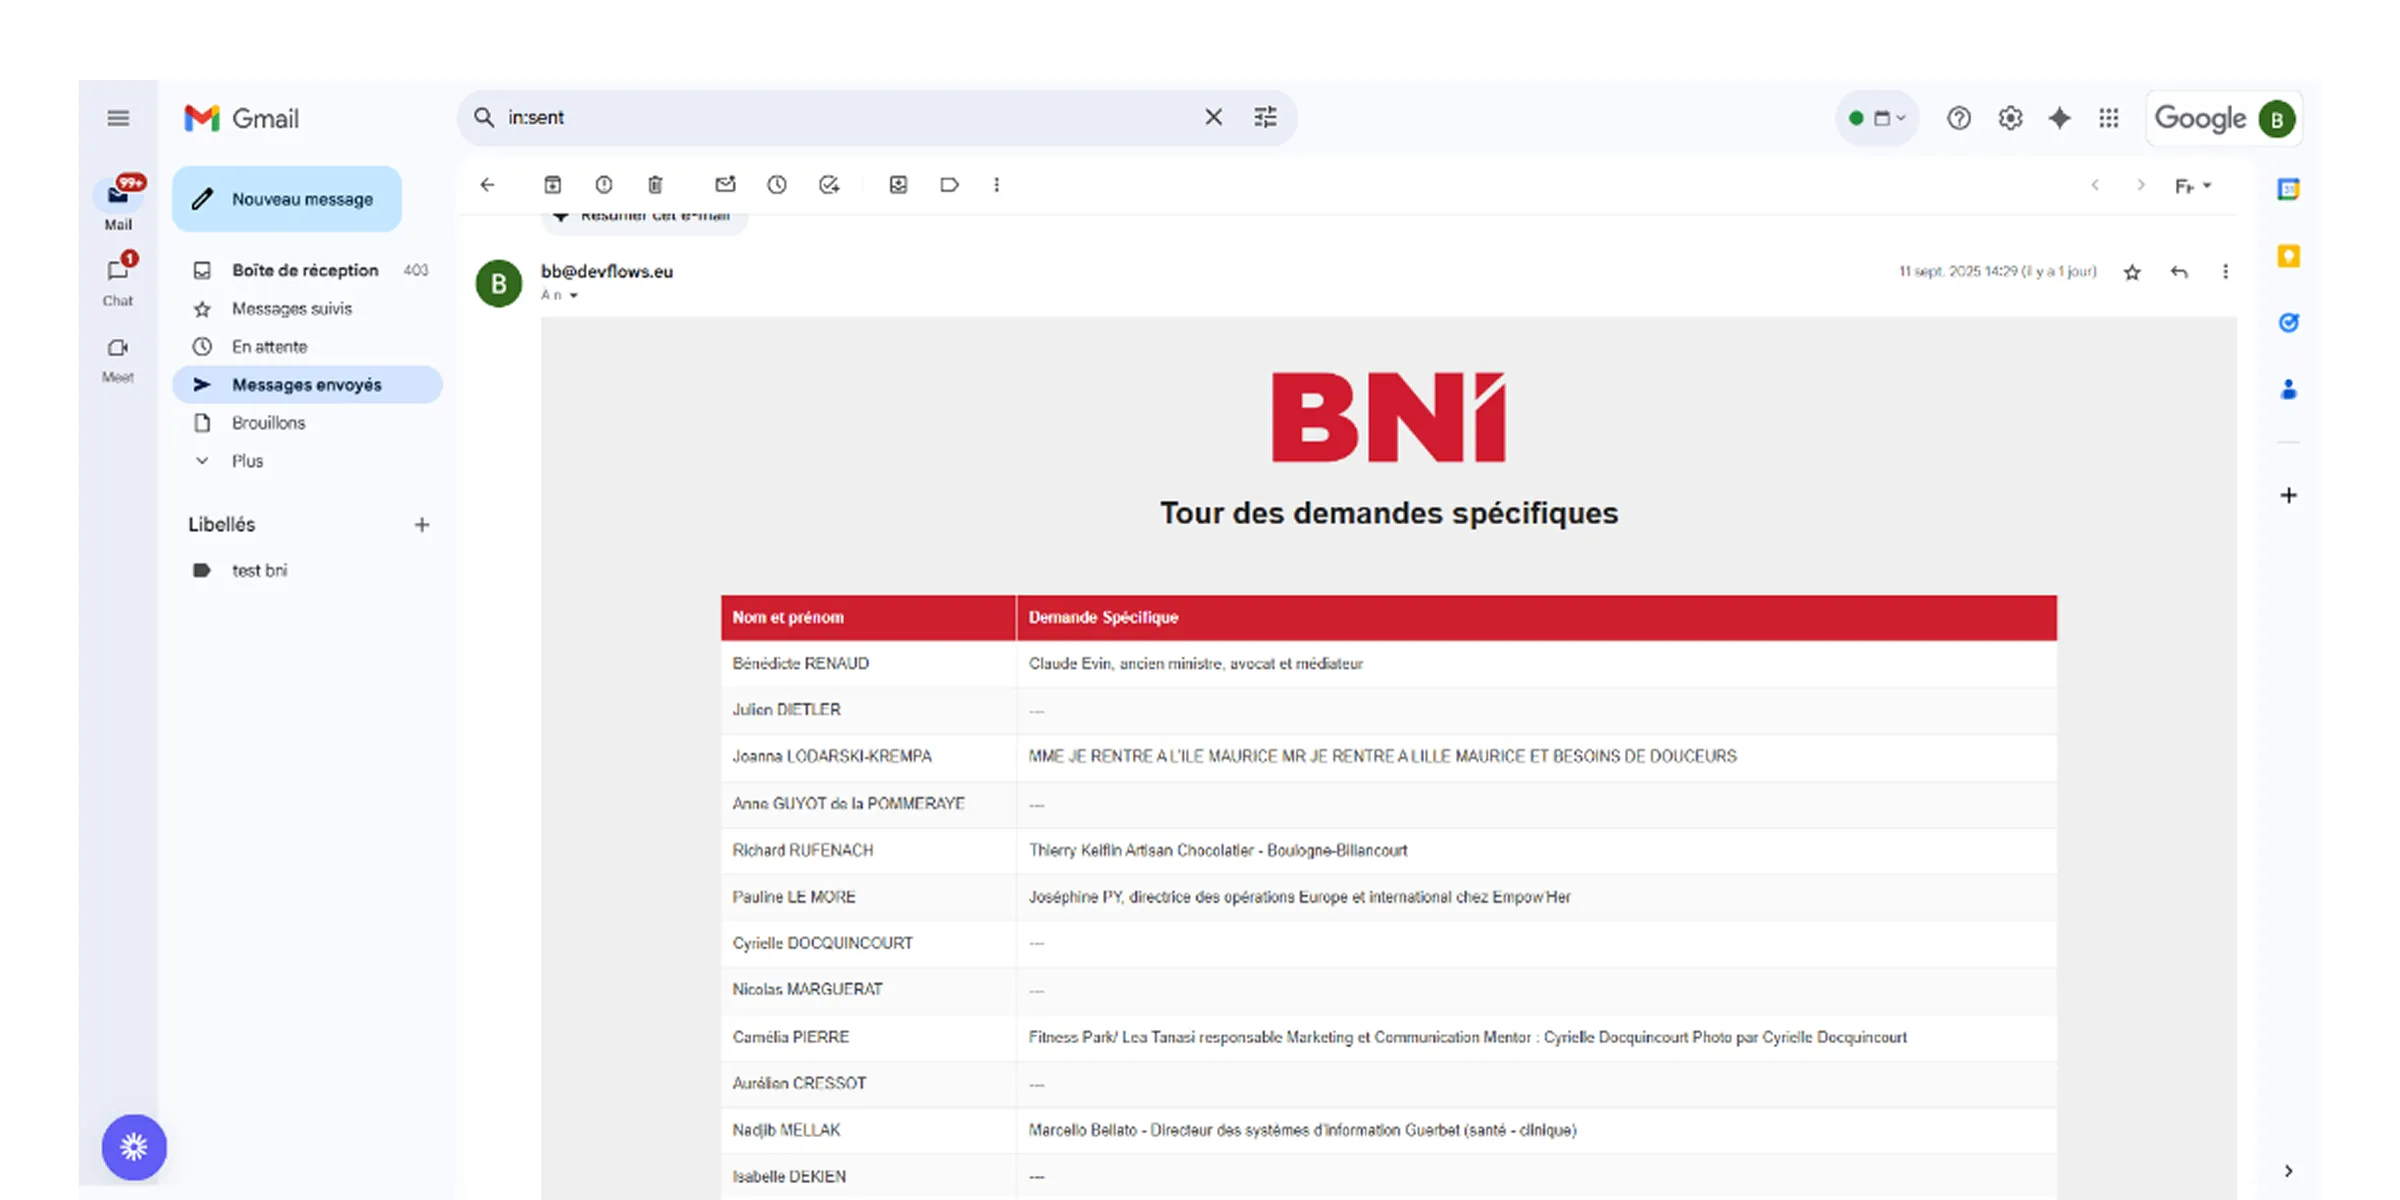Mark the email as unread
The width and height of the screenshot is (2400, 1200).
point(726,185)
